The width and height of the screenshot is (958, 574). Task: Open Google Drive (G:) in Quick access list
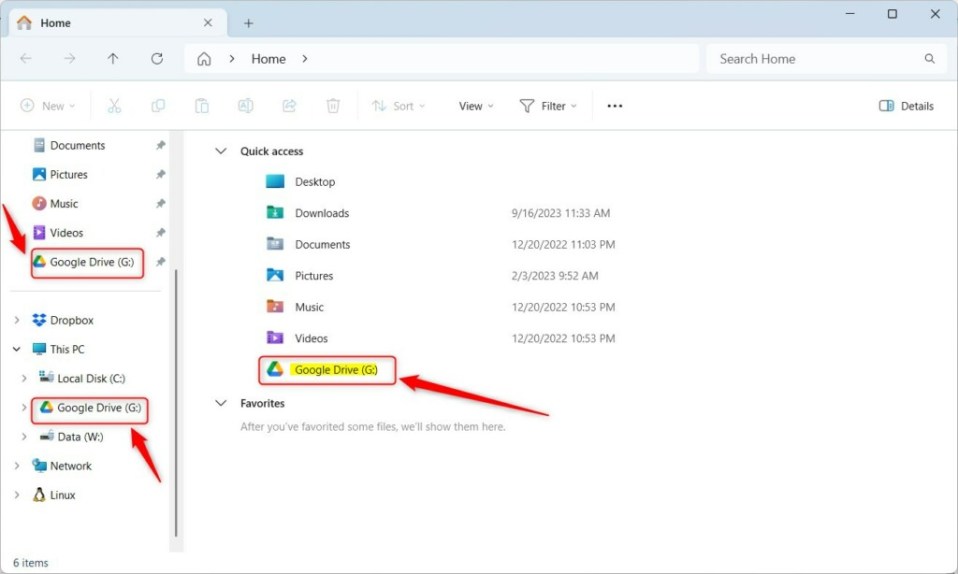click(335, 370)
